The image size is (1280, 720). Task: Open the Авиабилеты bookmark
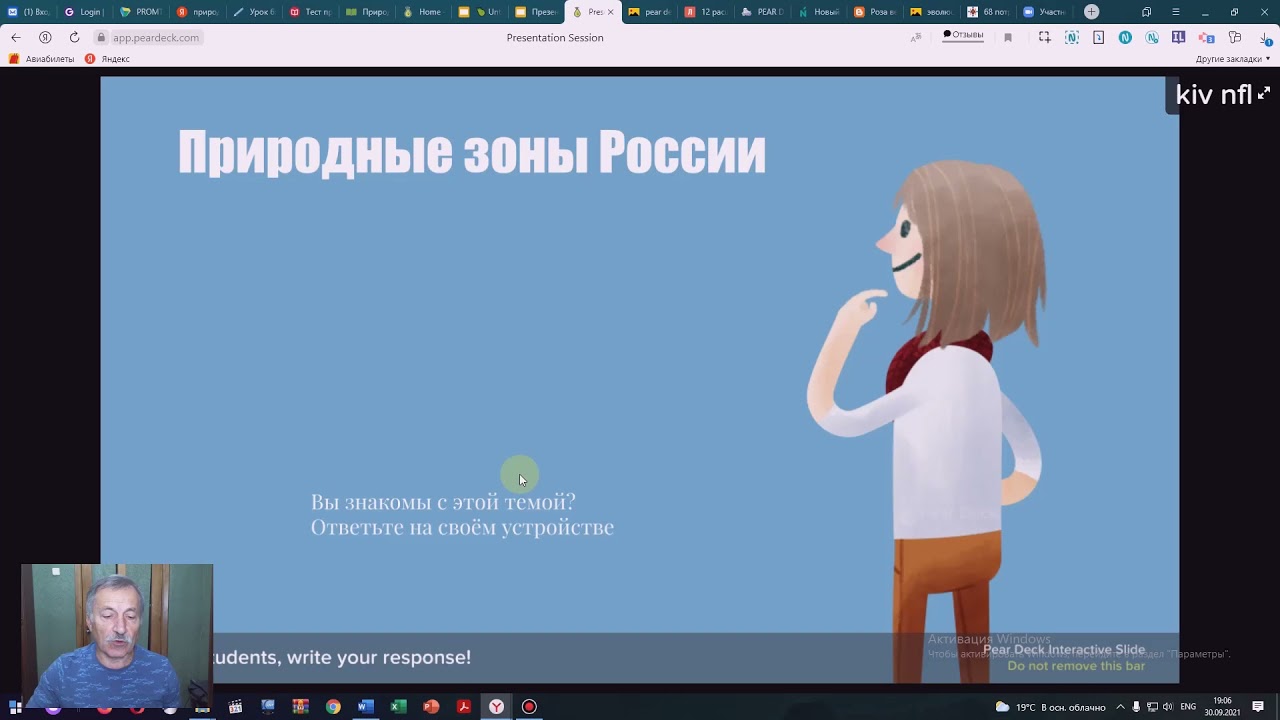42,59
